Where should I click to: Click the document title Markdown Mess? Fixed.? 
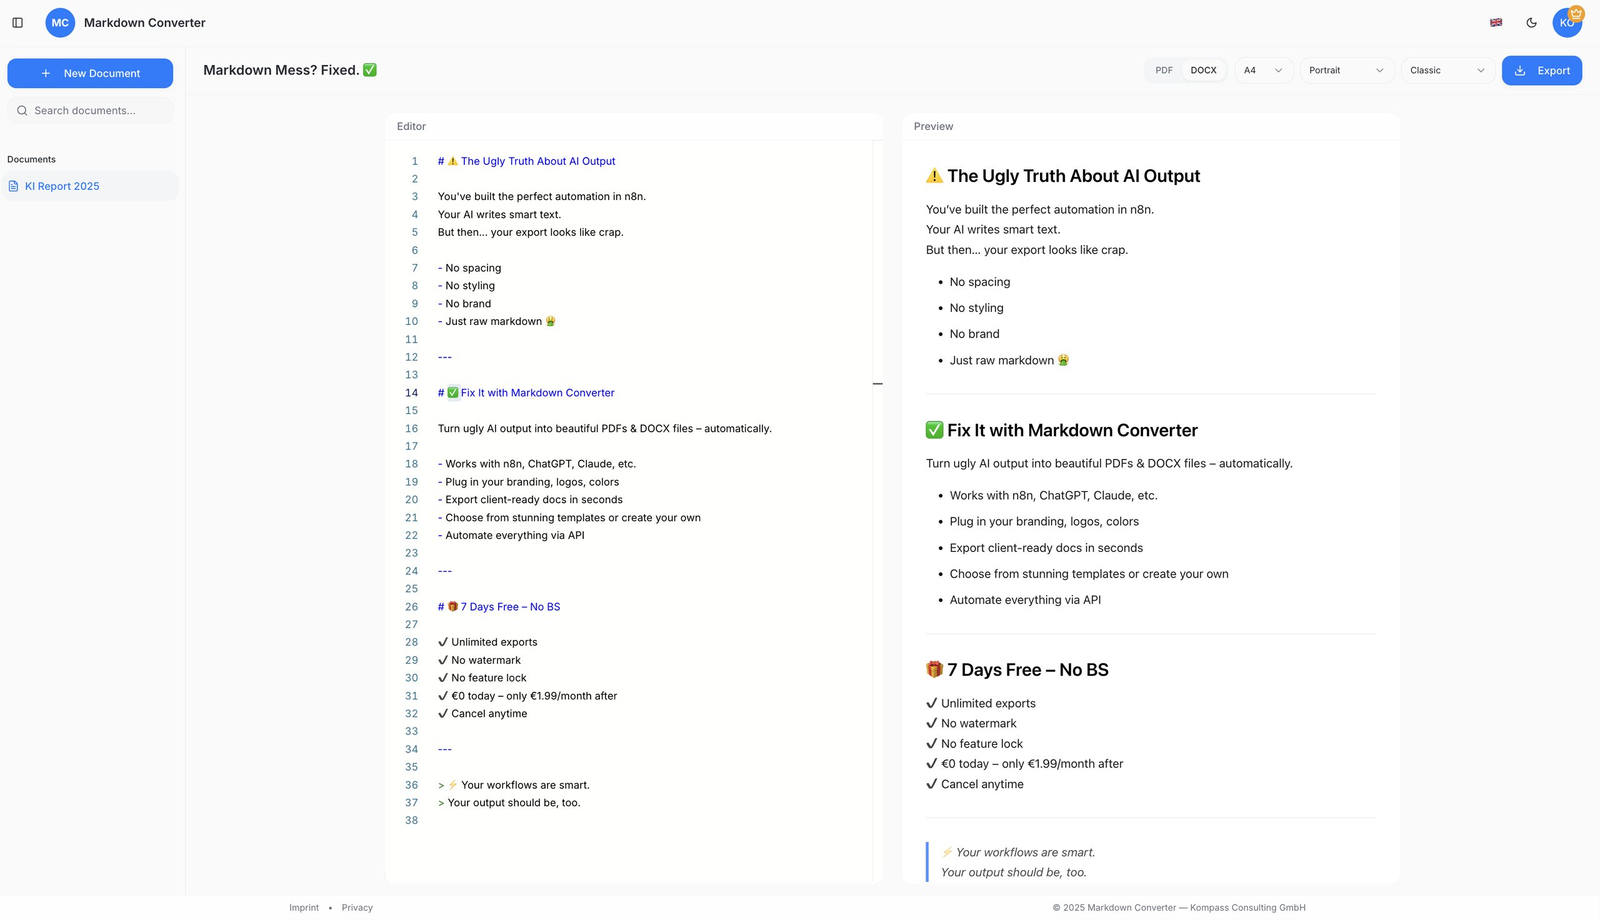pyautogui.click(x=281, y=70)
